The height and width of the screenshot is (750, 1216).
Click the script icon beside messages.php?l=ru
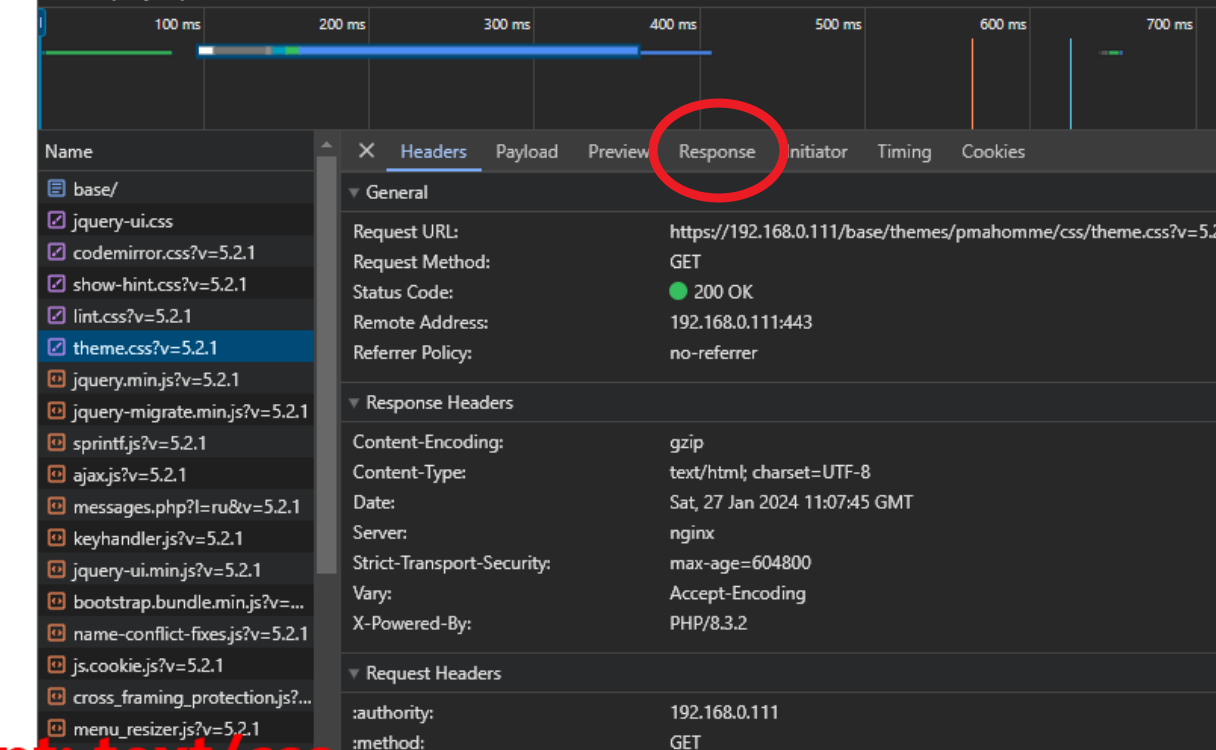[56, 507]
